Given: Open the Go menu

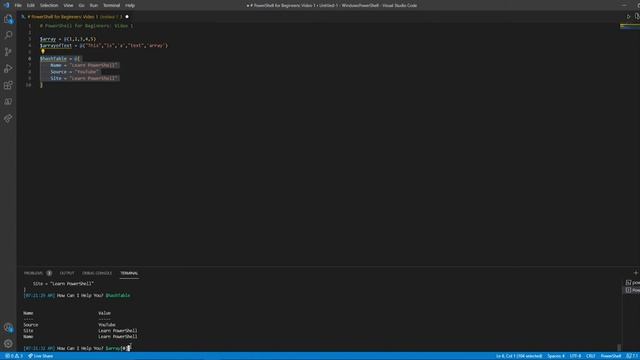Looking at the screenshot, I should coord(82,5).
